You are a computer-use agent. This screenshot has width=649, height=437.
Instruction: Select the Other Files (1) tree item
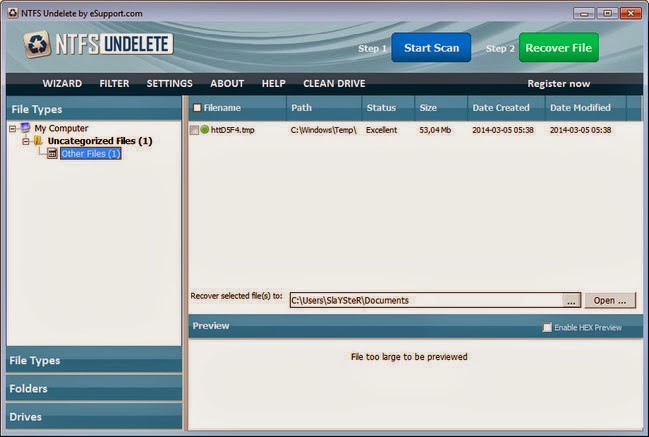[x=91, y=154]
